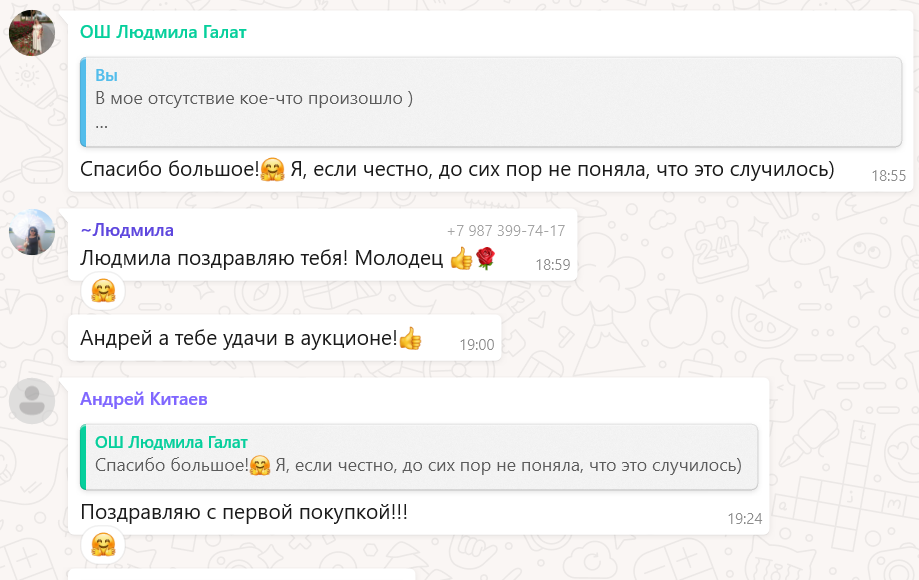Open sender name "Андрей Китаев"
The height and width of the screenshot is (580, 919).
pyautogui.click(x=144, y=399)
